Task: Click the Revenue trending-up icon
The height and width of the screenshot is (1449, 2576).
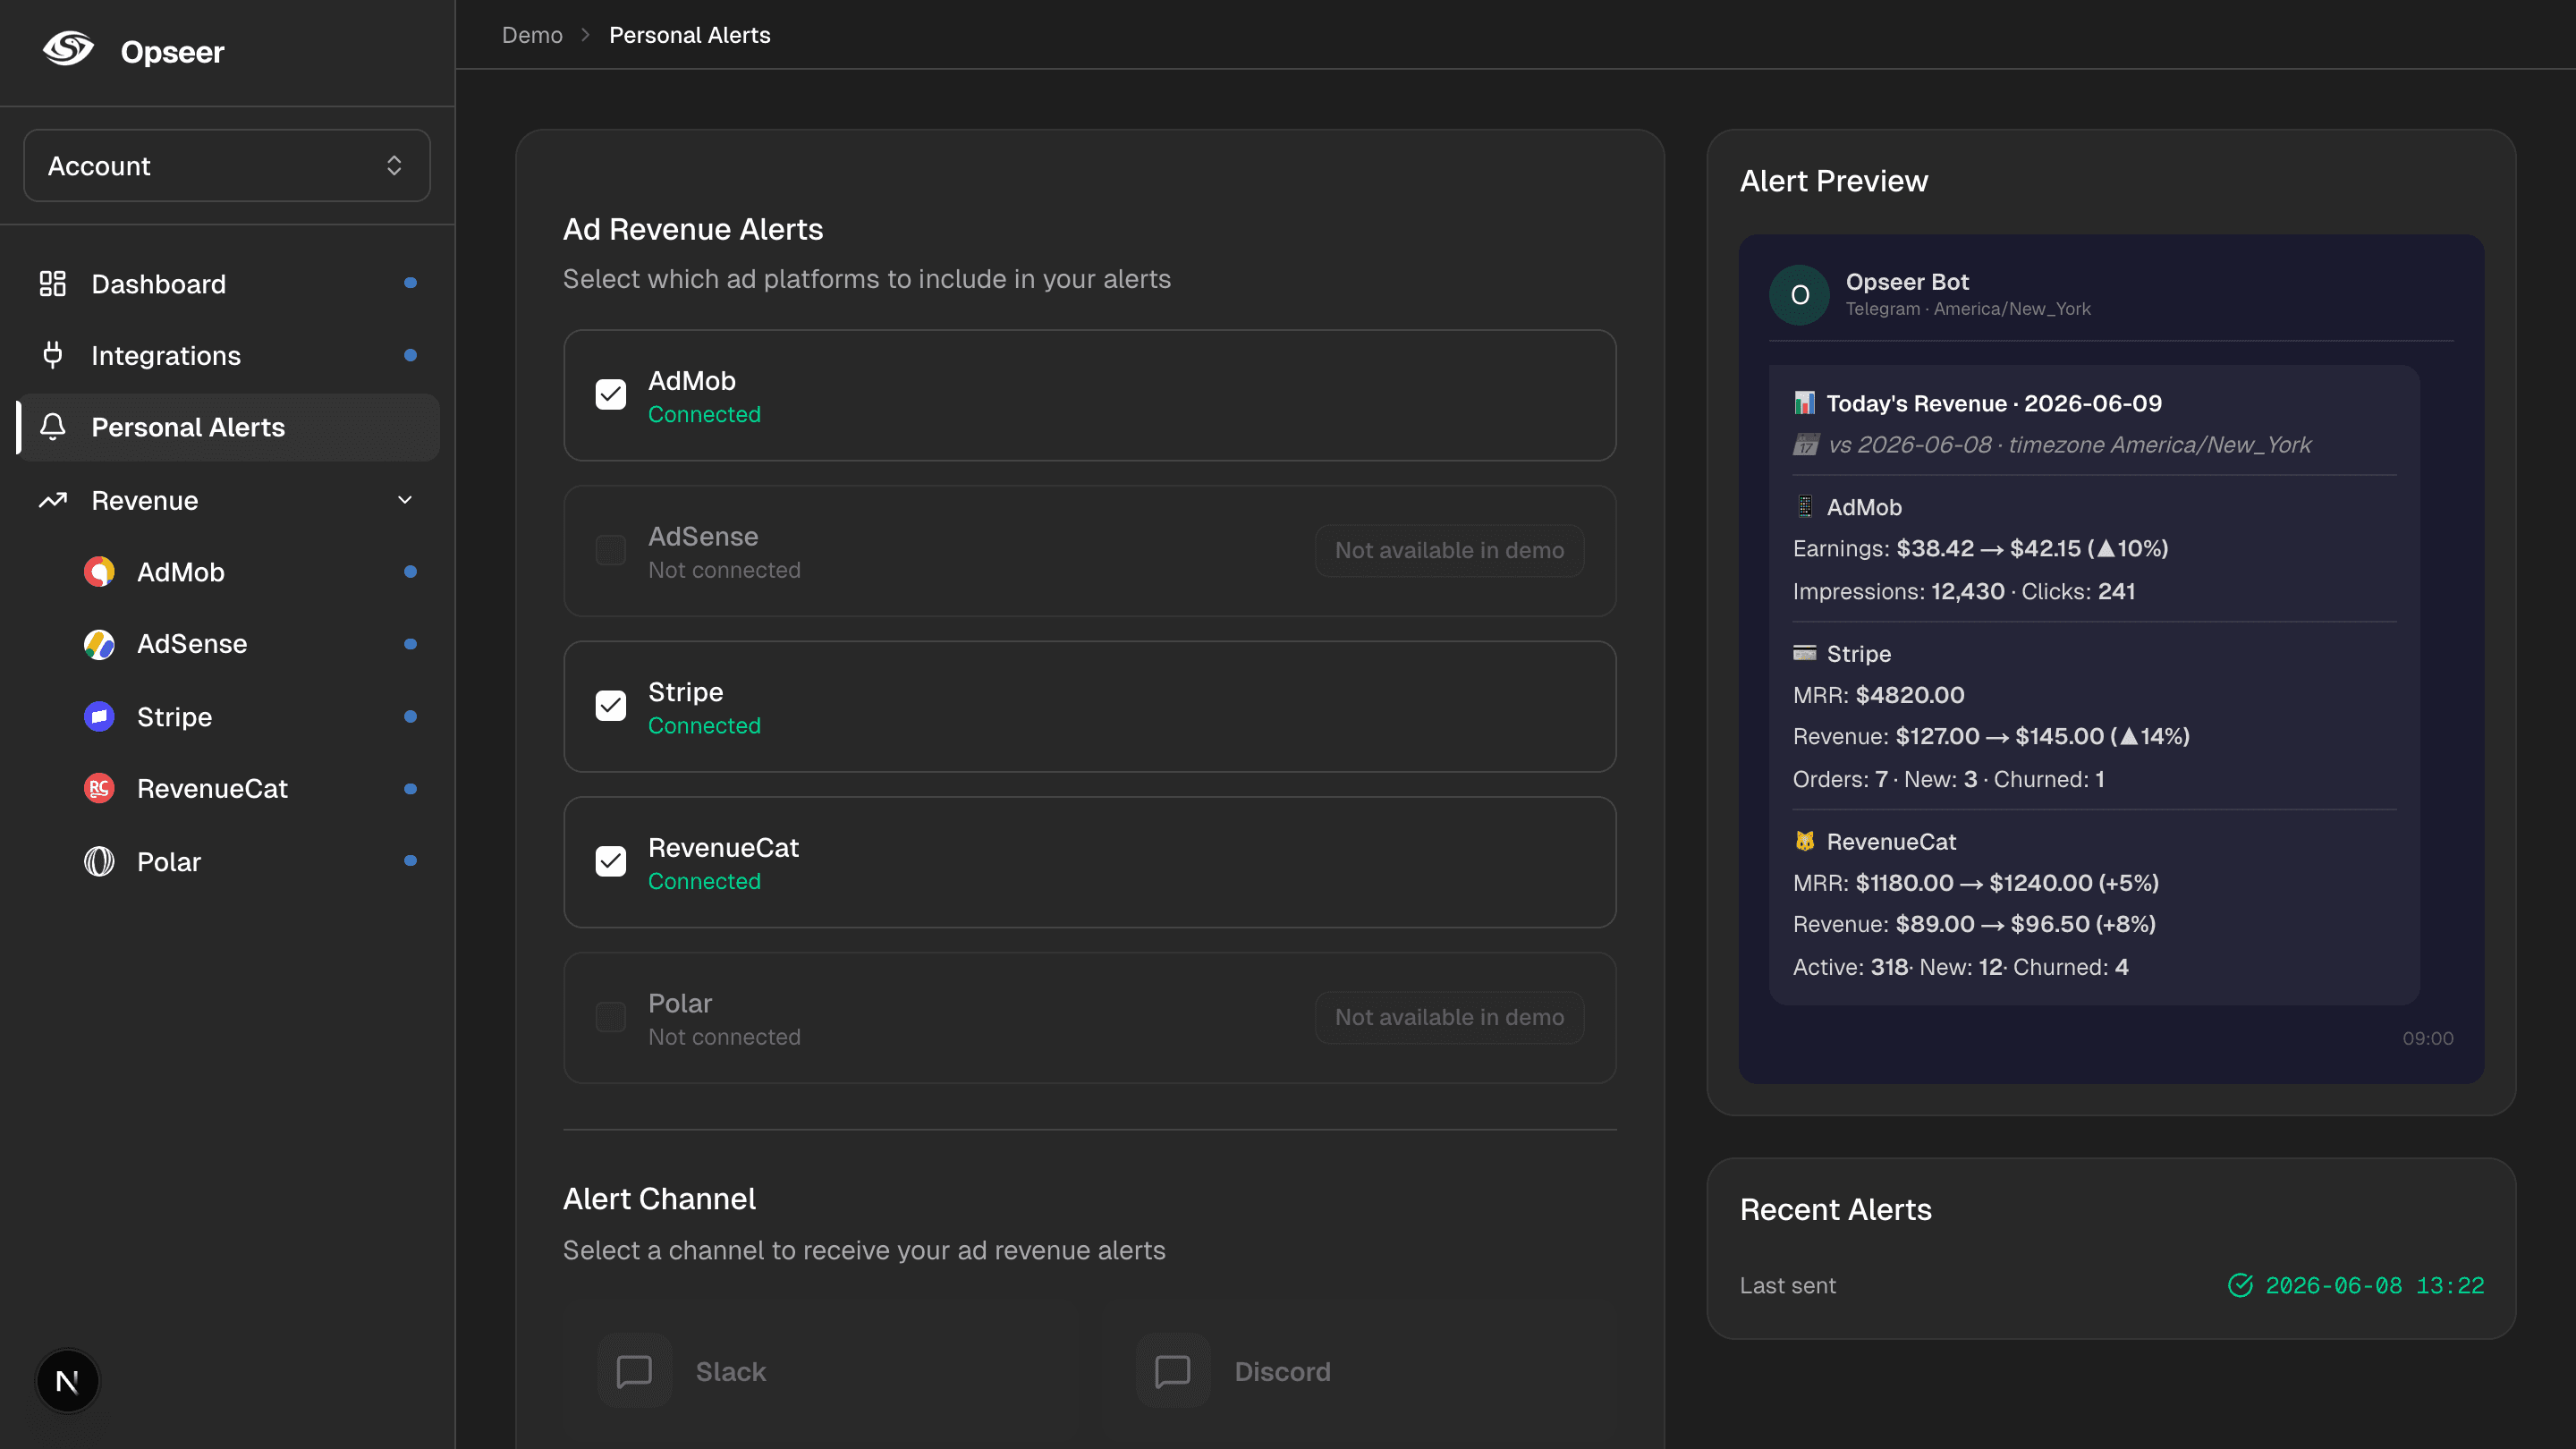Action: pyautogui.click(x=53, y=500)
